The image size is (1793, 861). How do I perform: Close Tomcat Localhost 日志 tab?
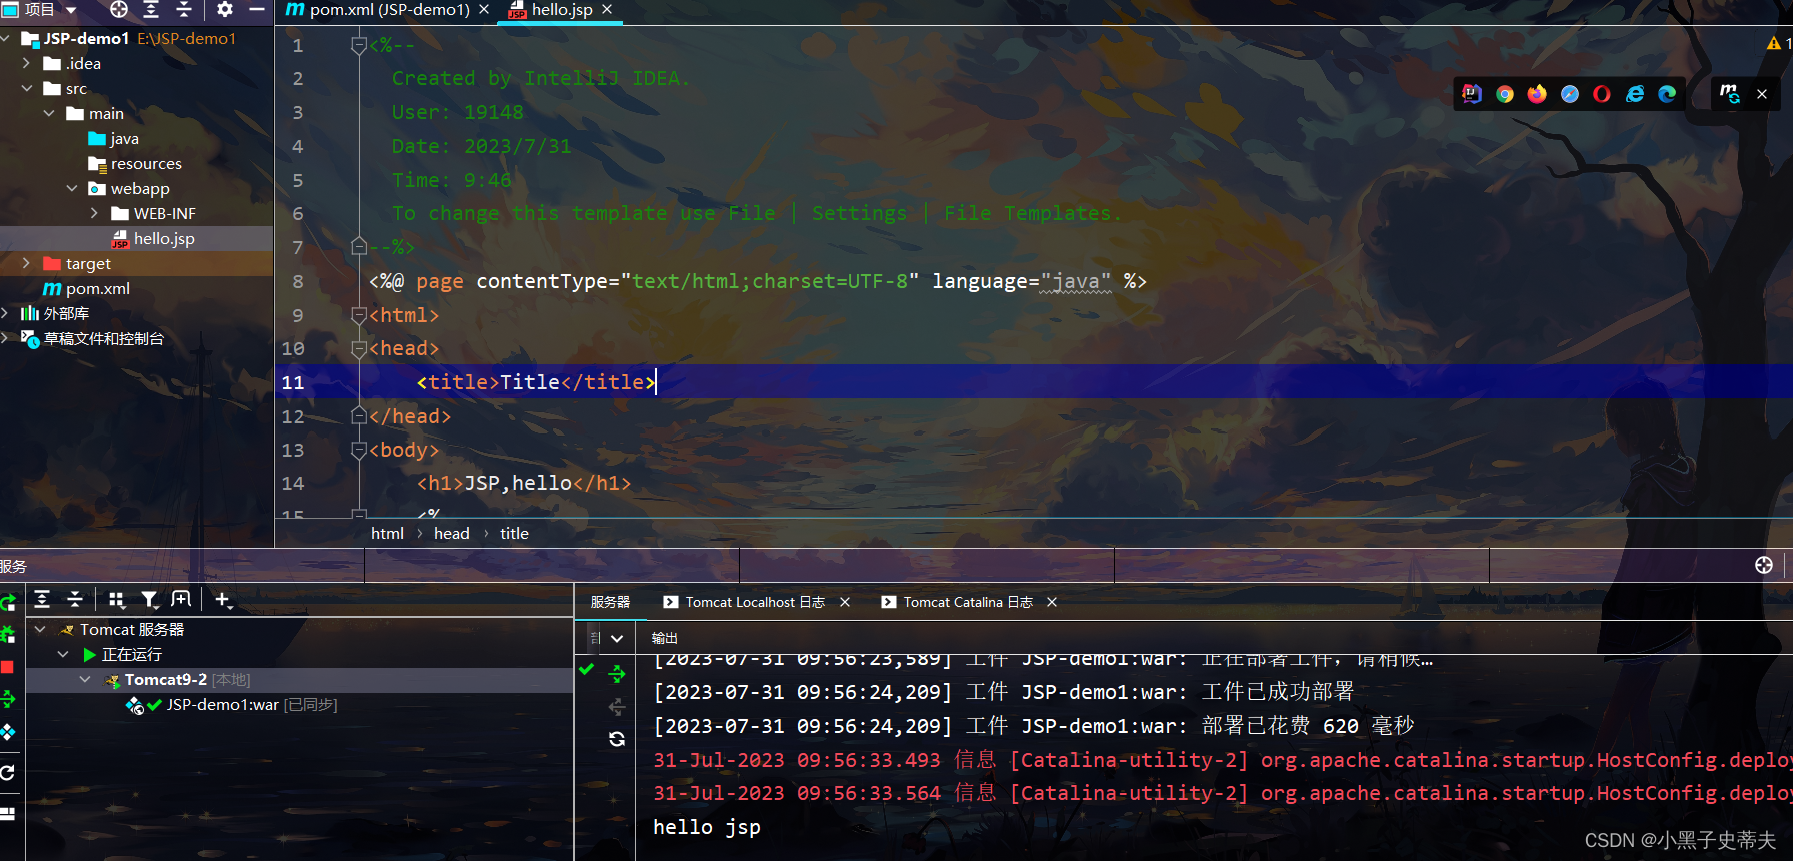point(845,602)
